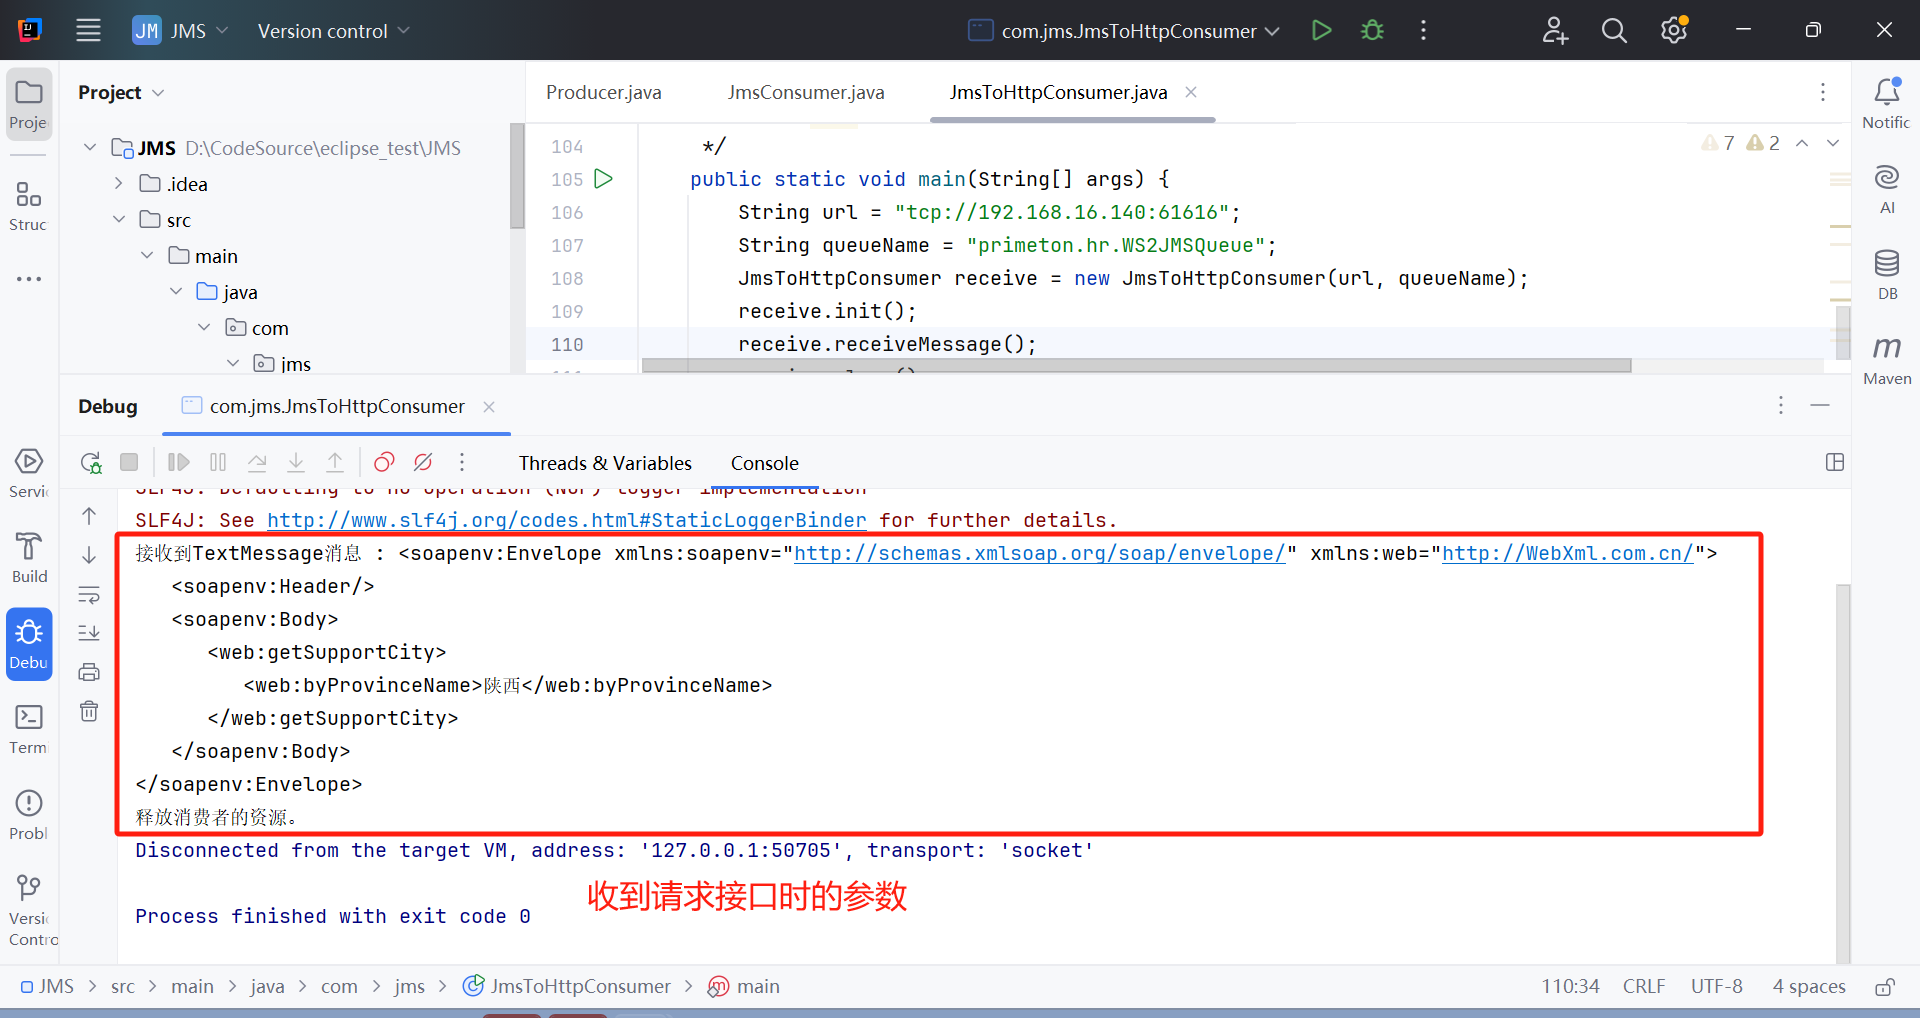
Task: Toggle scroll to end in console
Action: click(x=89, y=633)
